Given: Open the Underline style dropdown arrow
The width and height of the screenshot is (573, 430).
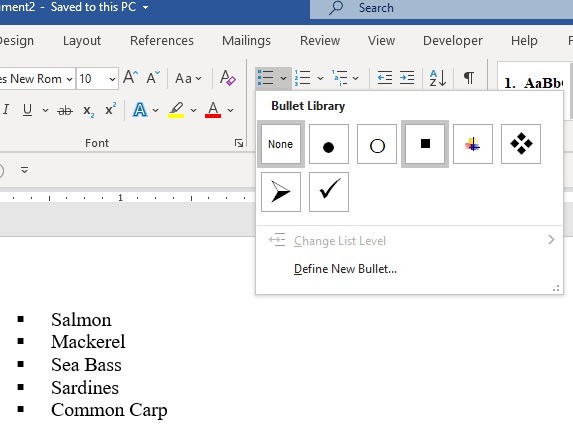Looking at the screenshot, I should pos(45,110).
